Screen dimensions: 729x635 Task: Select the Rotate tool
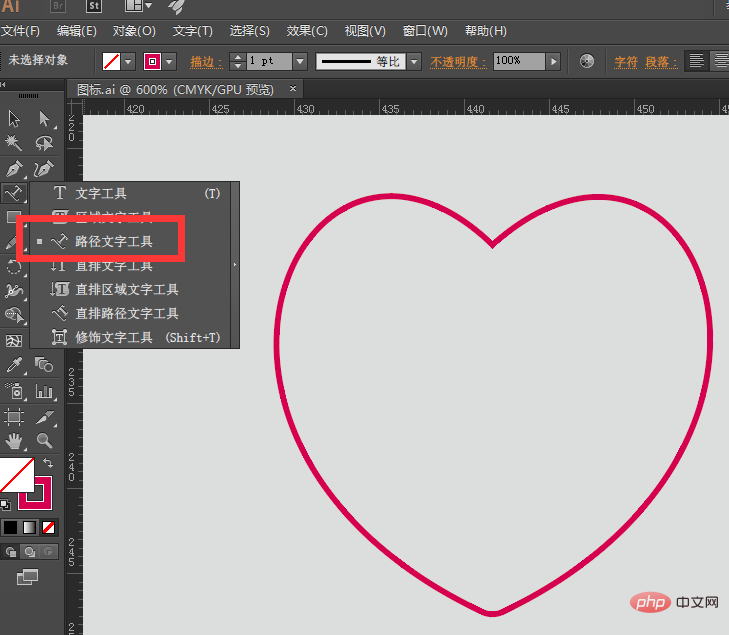click(x=14, y=267)
